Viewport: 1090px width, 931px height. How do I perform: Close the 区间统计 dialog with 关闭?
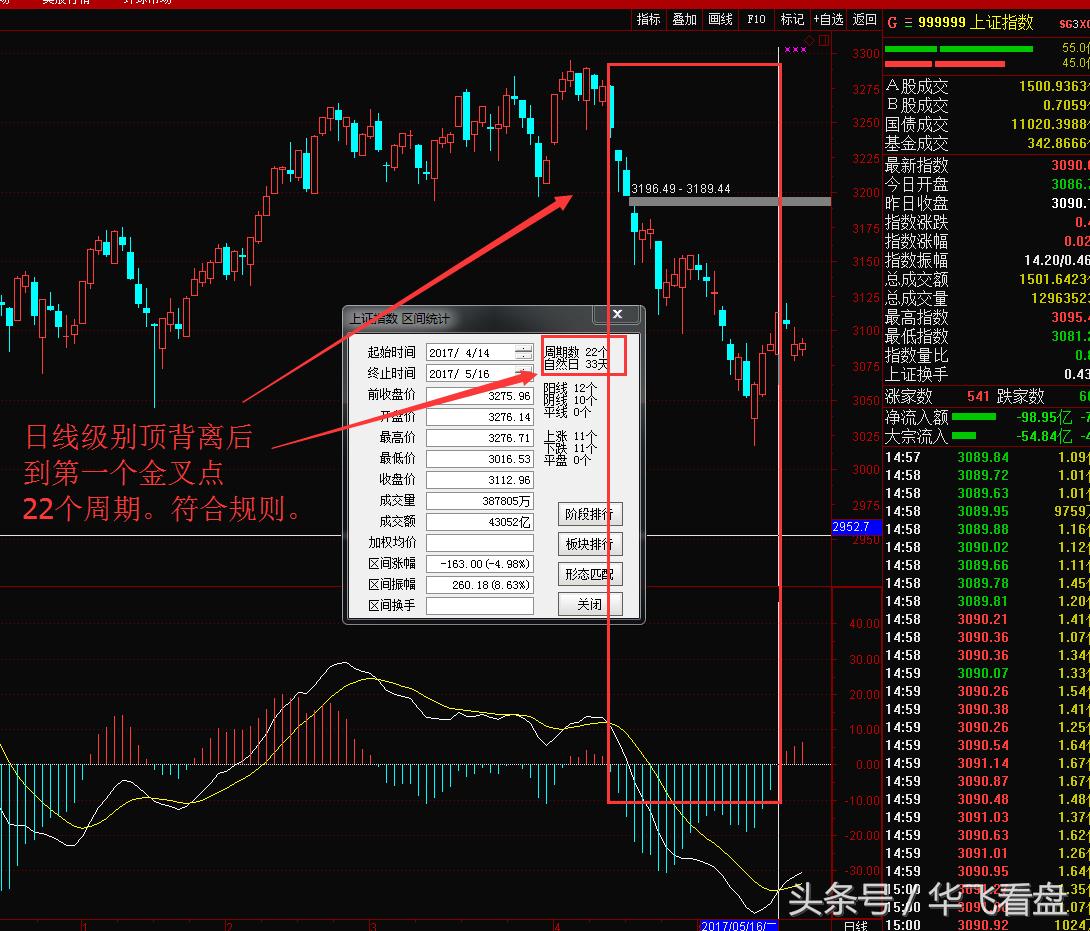[x=589, y=603]
